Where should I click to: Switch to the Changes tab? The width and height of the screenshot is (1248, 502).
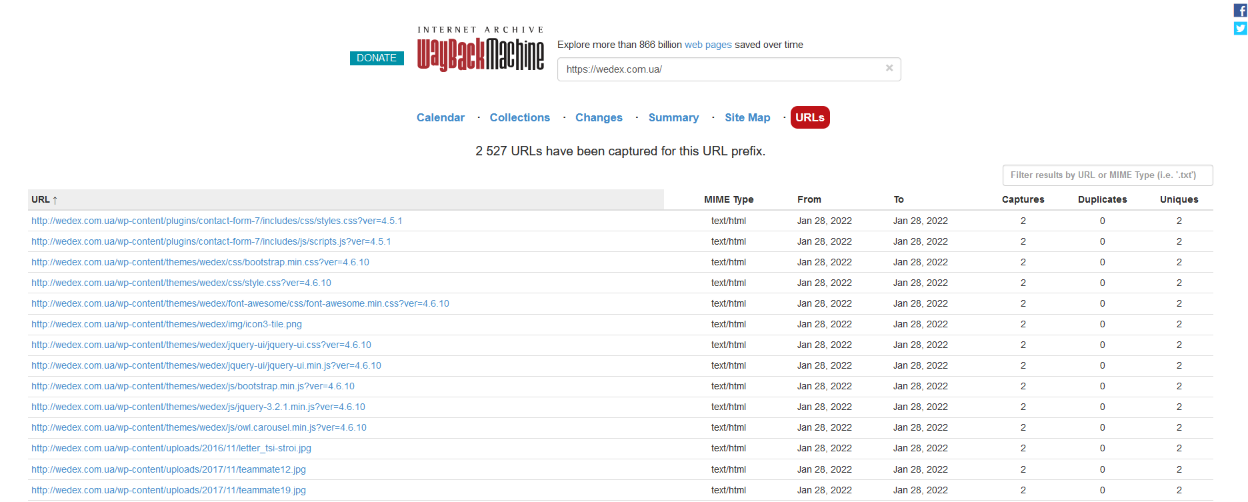click(599, 118)
